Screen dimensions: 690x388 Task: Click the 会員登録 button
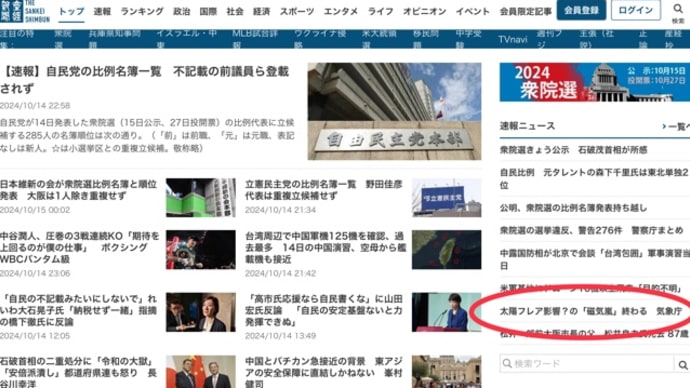tap(581, 10)
